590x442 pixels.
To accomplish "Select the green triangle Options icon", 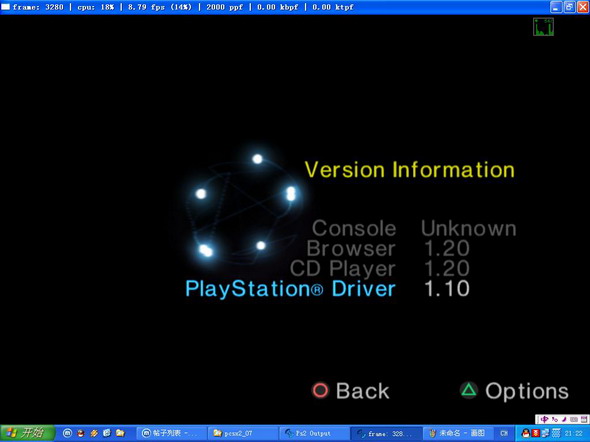I will click(x=468, y=390).
